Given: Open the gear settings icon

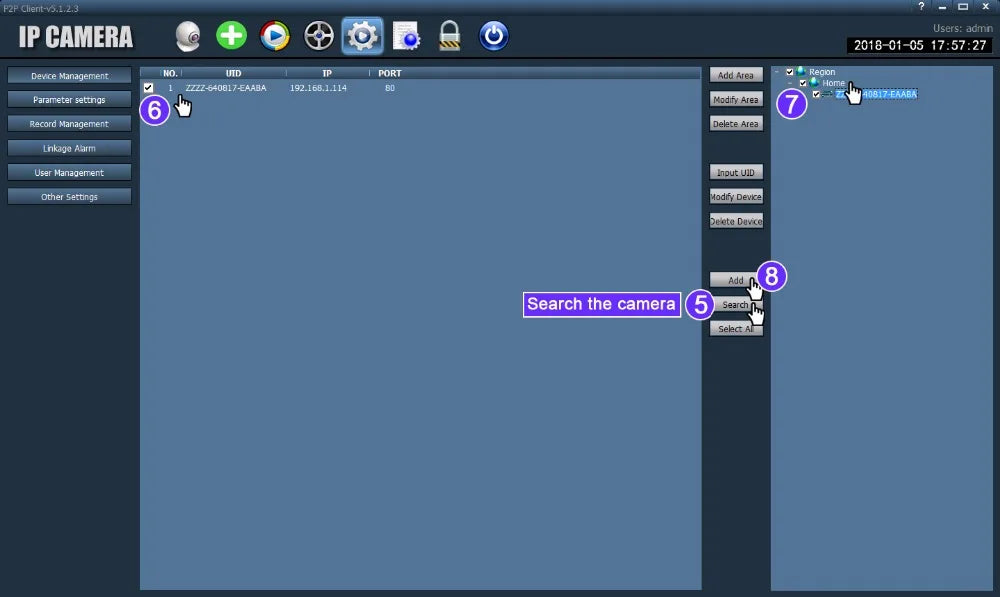Looking at the screenshot, I should (362, 36).
